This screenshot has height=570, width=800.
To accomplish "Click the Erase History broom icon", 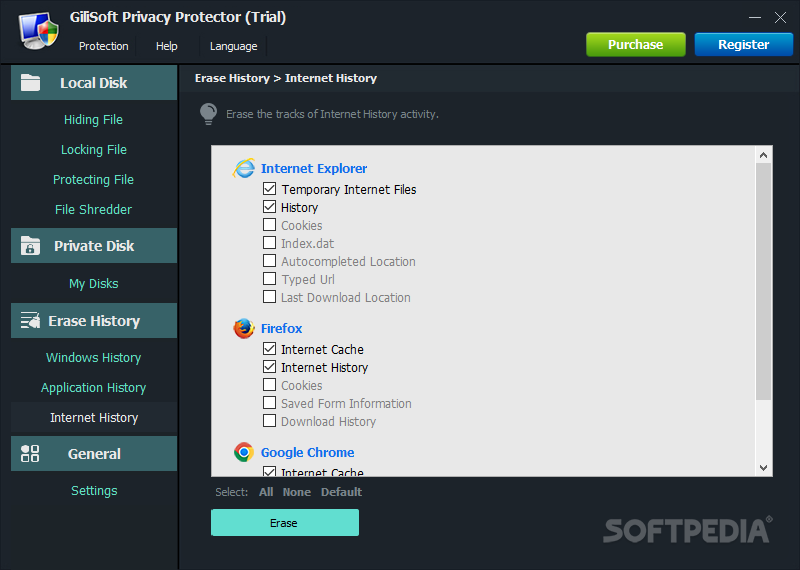I will tap(30, 320).
